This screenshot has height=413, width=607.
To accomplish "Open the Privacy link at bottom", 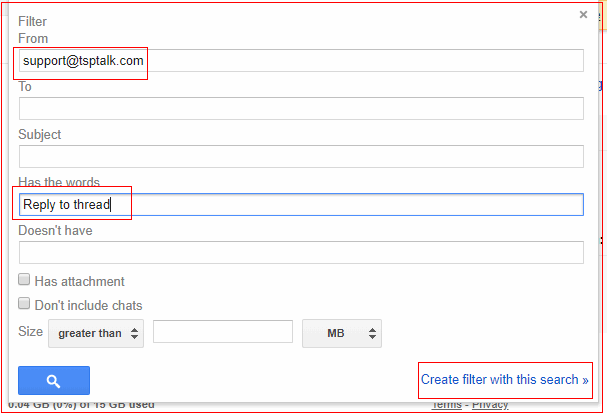I will [489, 405].
